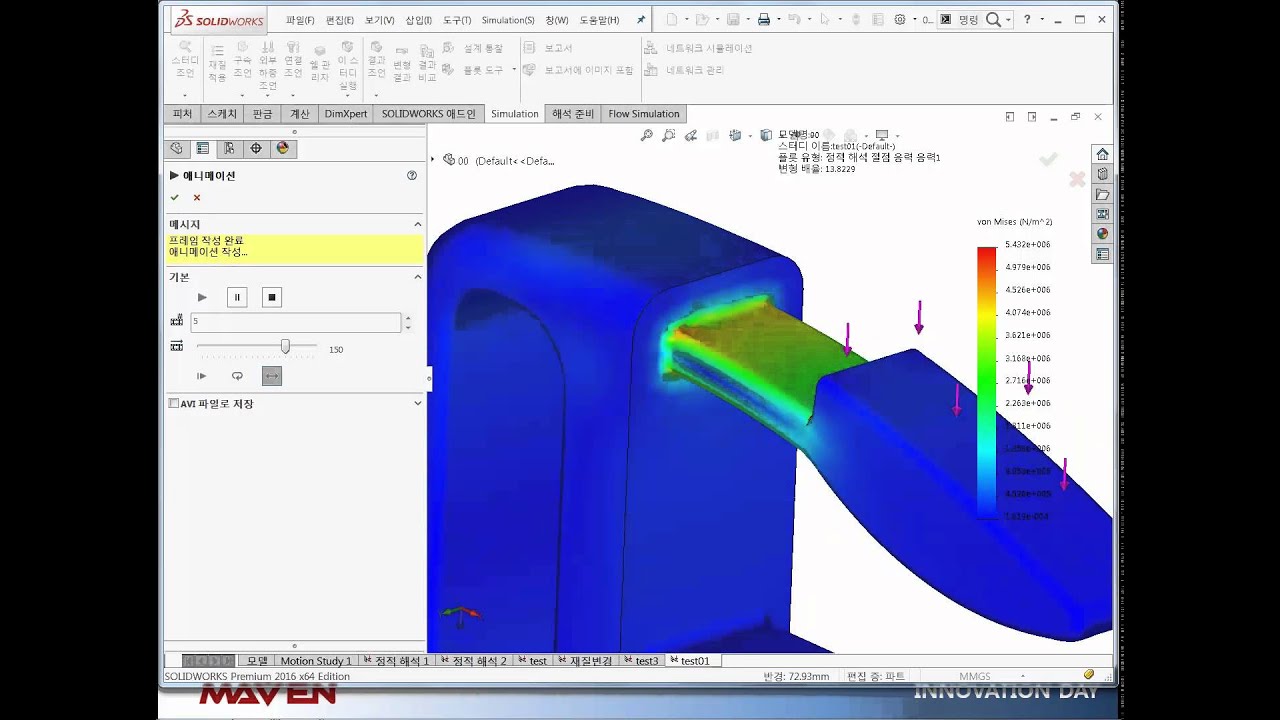Screen dimensions: 1280x720
Task: Toggle the reciprocate animation mode button
Action: (272, 376)
